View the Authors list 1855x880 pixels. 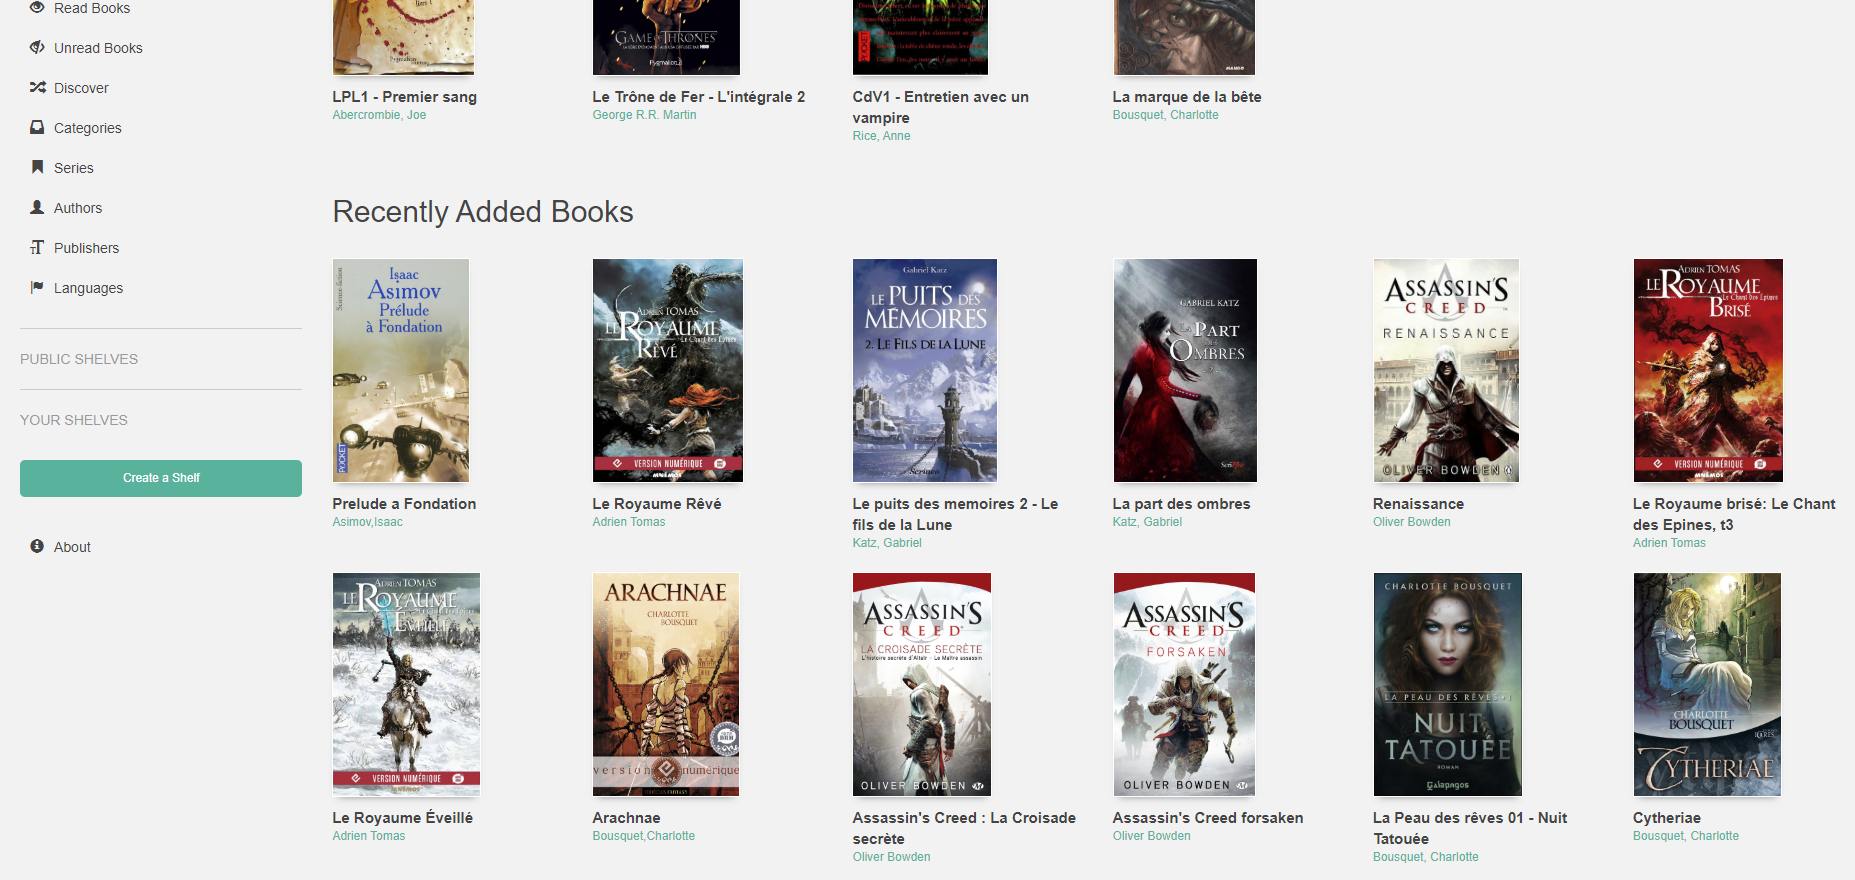pos(78,208)
